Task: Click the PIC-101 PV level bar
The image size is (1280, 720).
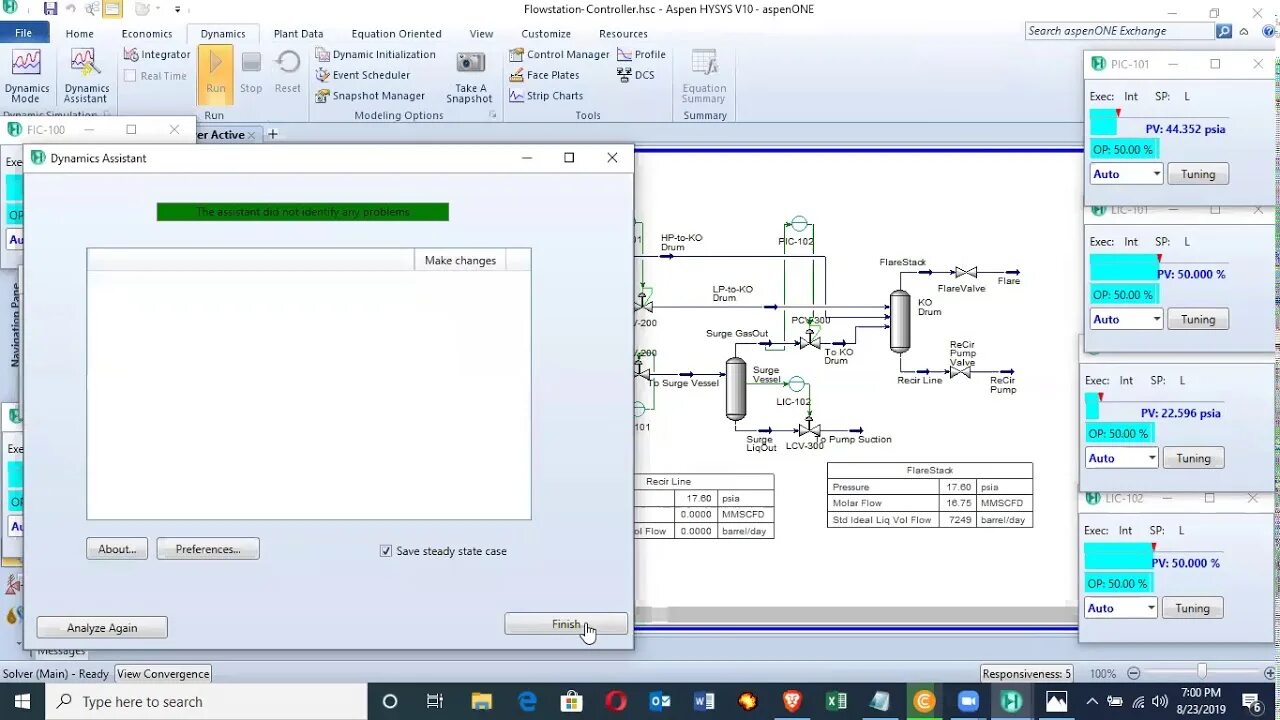Action: pyautogui.click(x=1104, y=123)
